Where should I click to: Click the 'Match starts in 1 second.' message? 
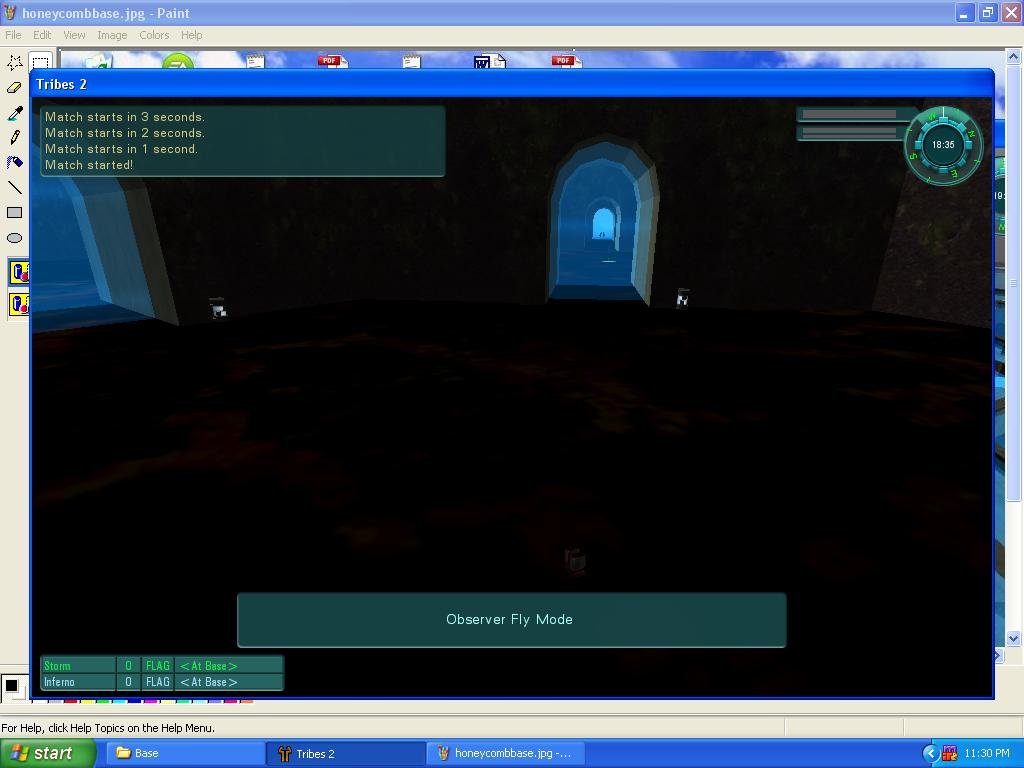121,149
